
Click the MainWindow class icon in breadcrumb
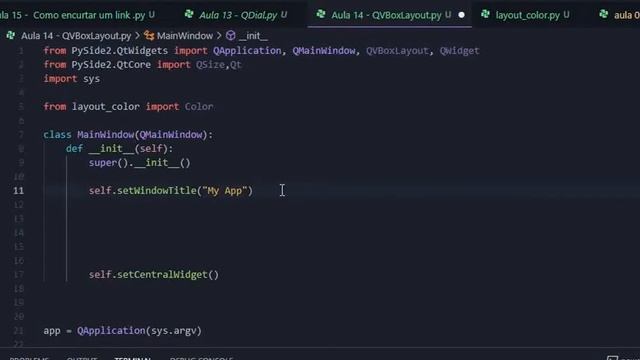coord(149,36)
